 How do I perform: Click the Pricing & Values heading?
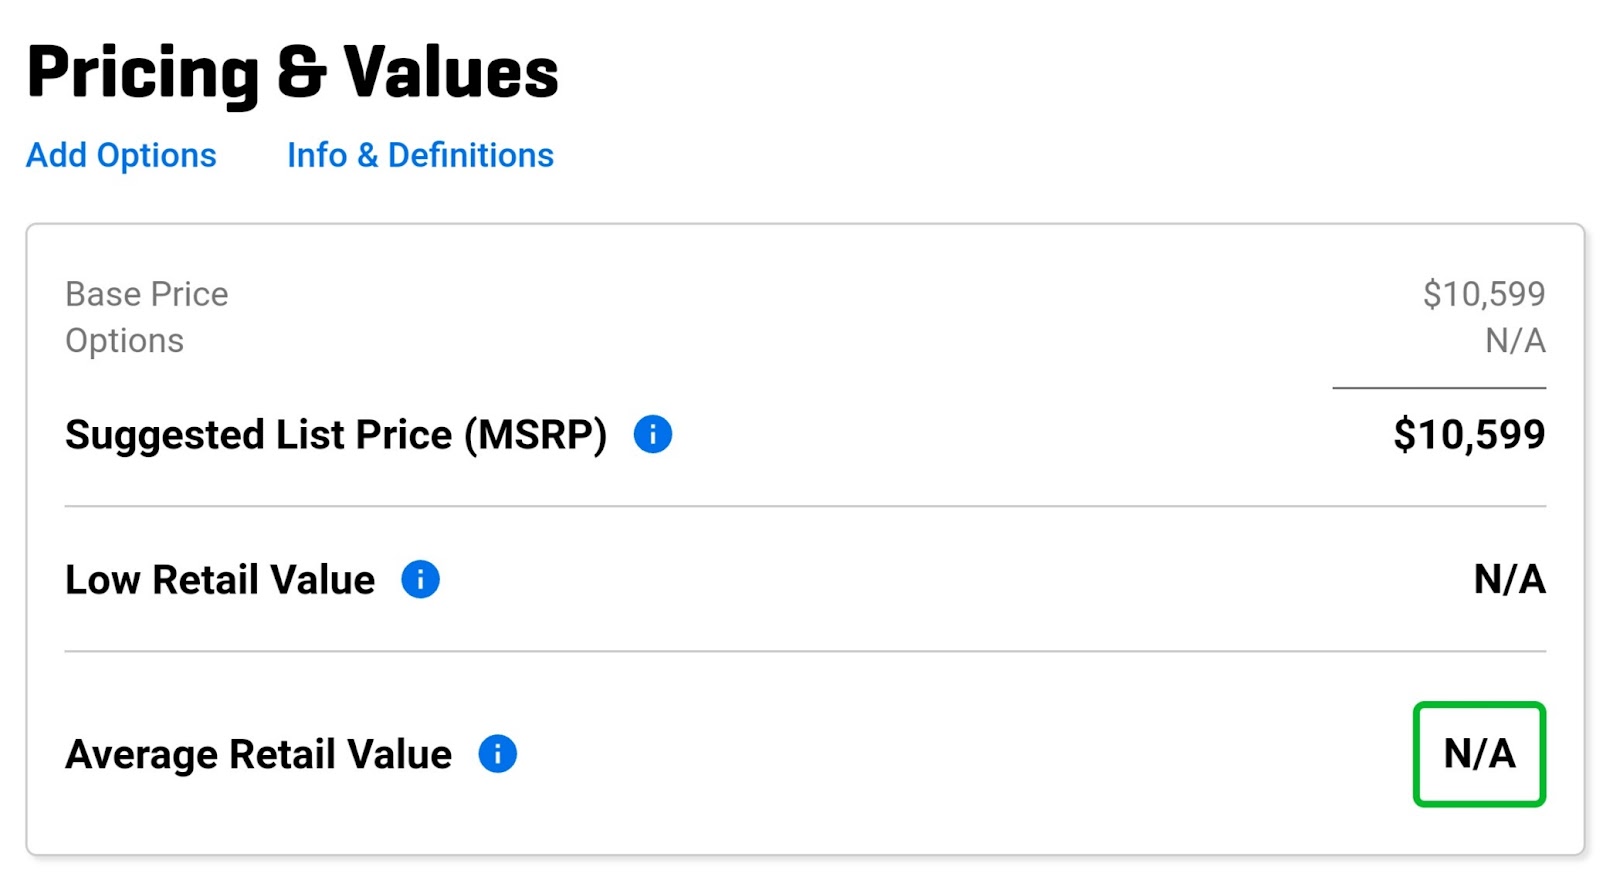coord(292,72)
